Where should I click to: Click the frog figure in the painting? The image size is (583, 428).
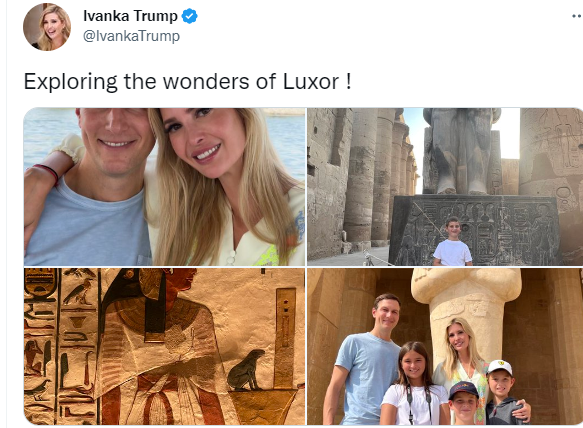[245, 370]
